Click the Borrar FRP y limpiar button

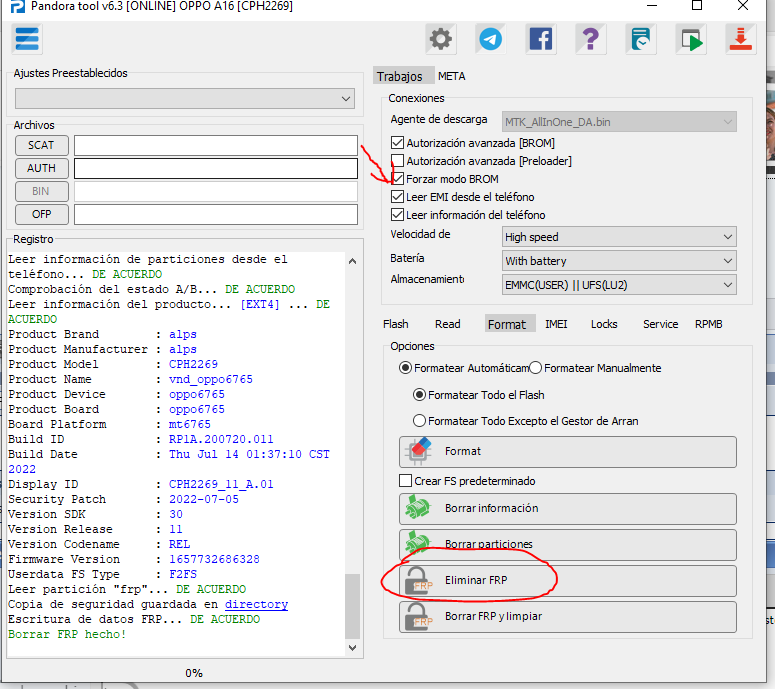point(567,617)
